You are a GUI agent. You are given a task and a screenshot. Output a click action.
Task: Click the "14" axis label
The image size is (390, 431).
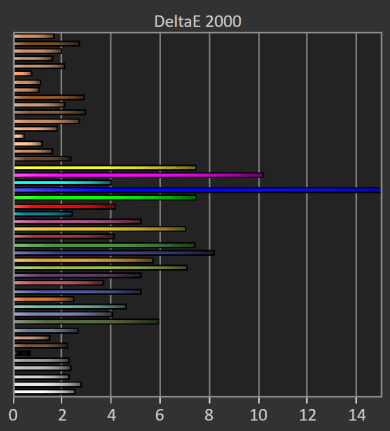tap(357, 415)
